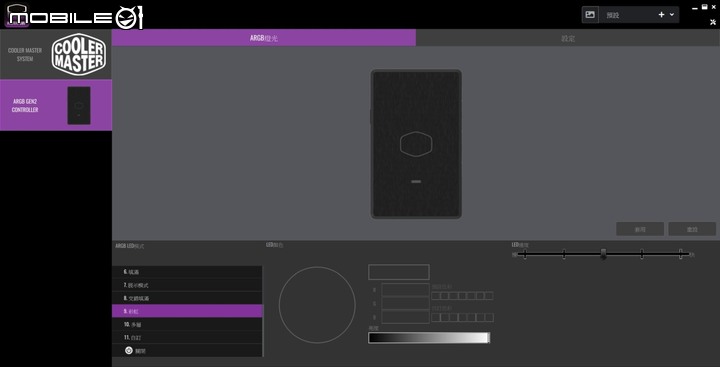This screenshot has height=367, width=720.
Task: Turn off LEDs with power icon 關閉
Action: (187, 350)
